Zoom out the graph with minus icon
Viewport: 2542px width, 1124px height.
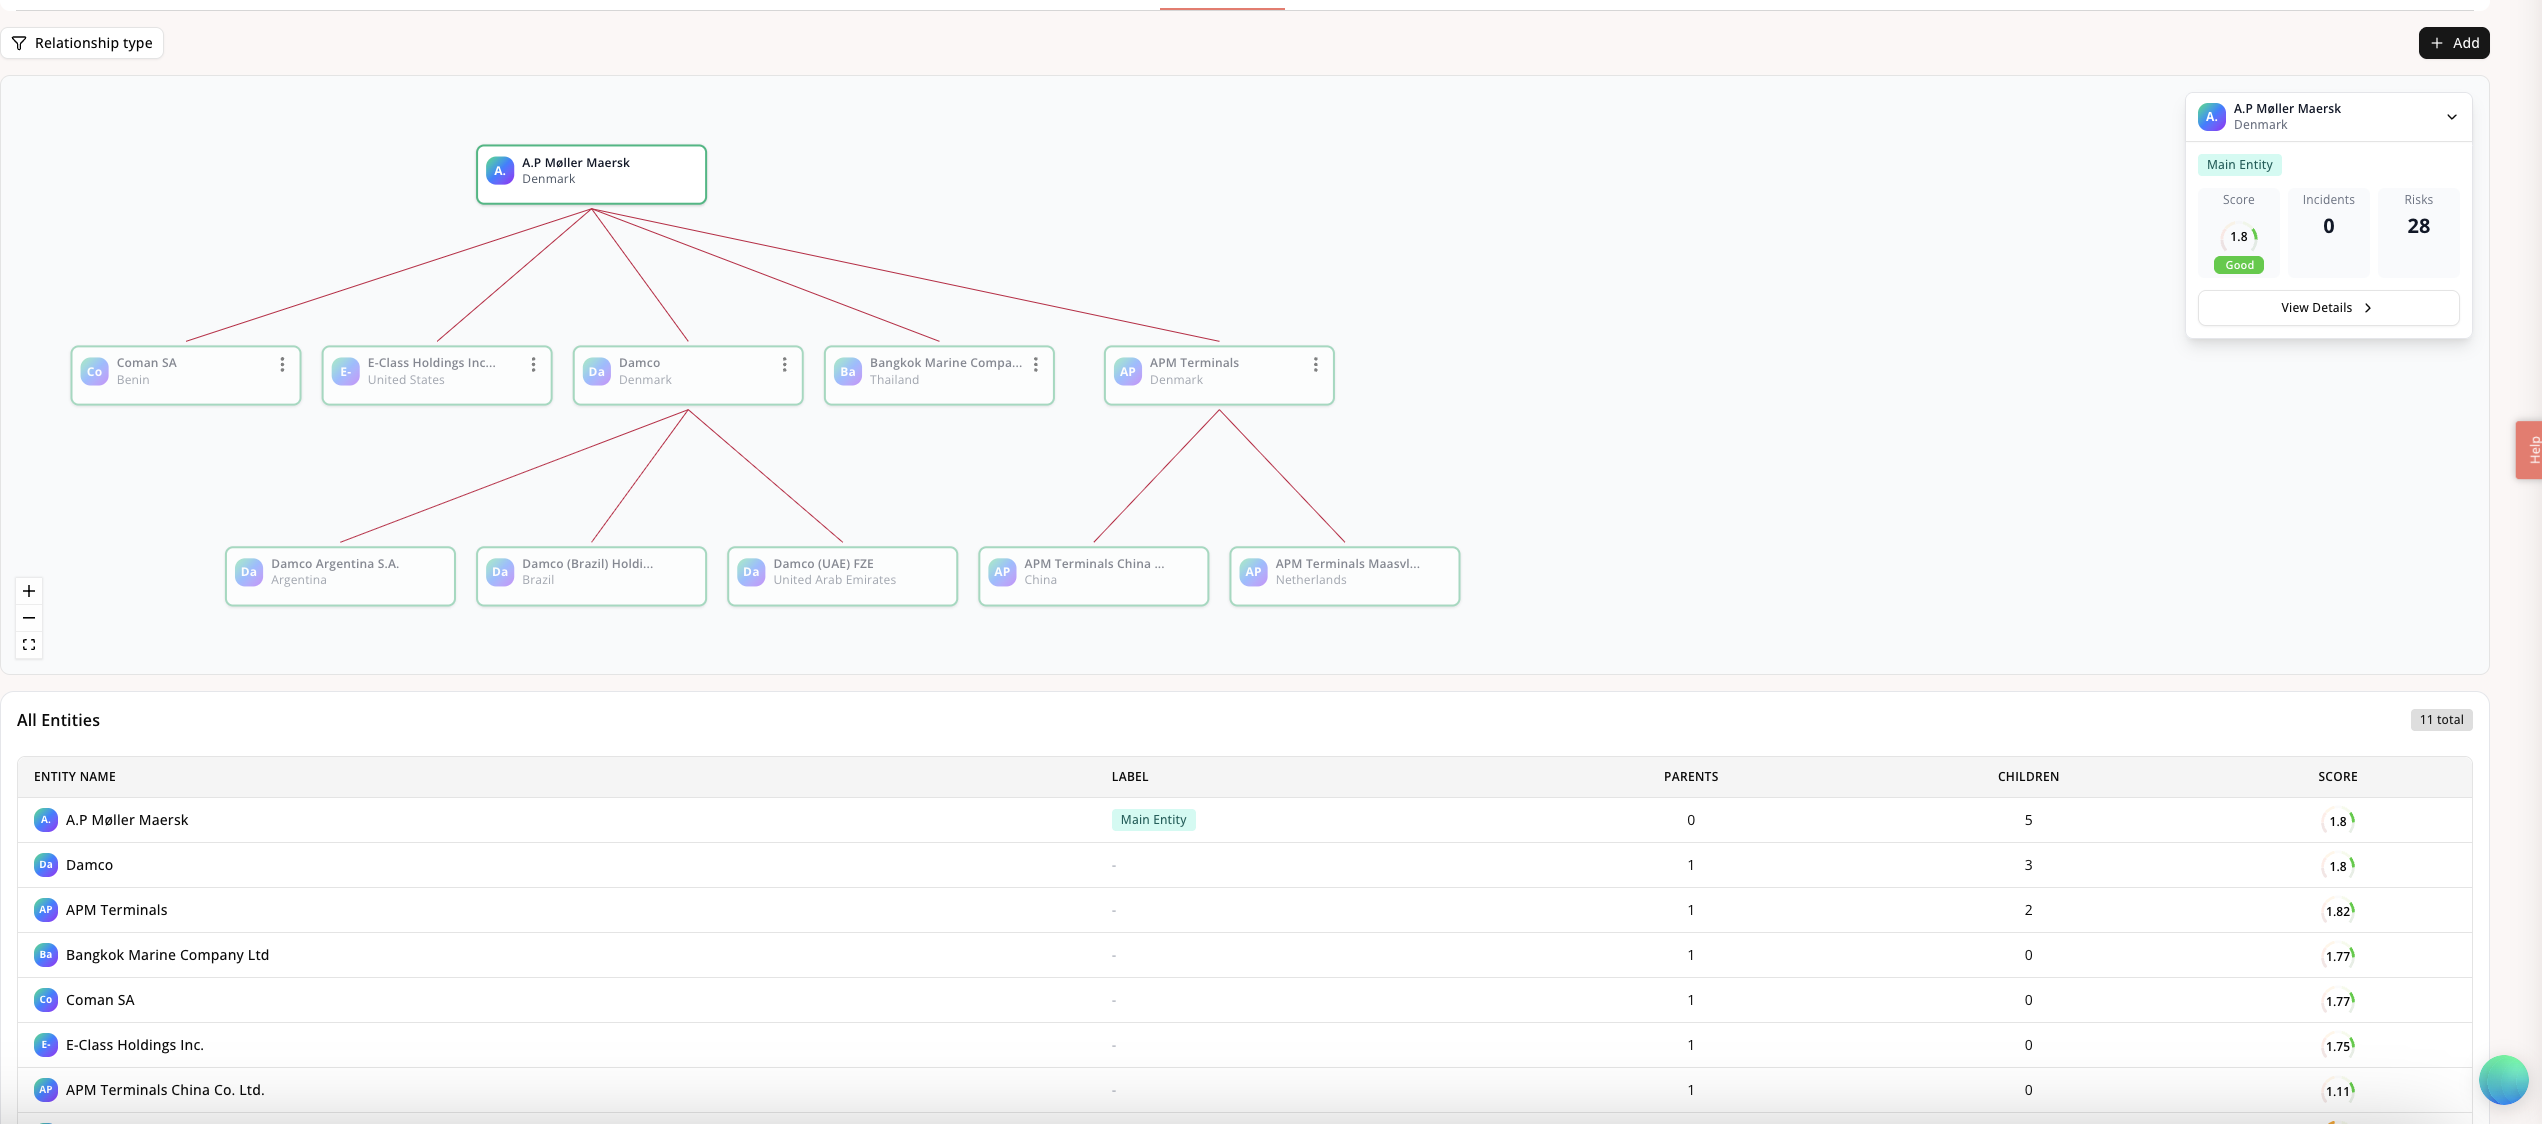(x=29, y=618)
